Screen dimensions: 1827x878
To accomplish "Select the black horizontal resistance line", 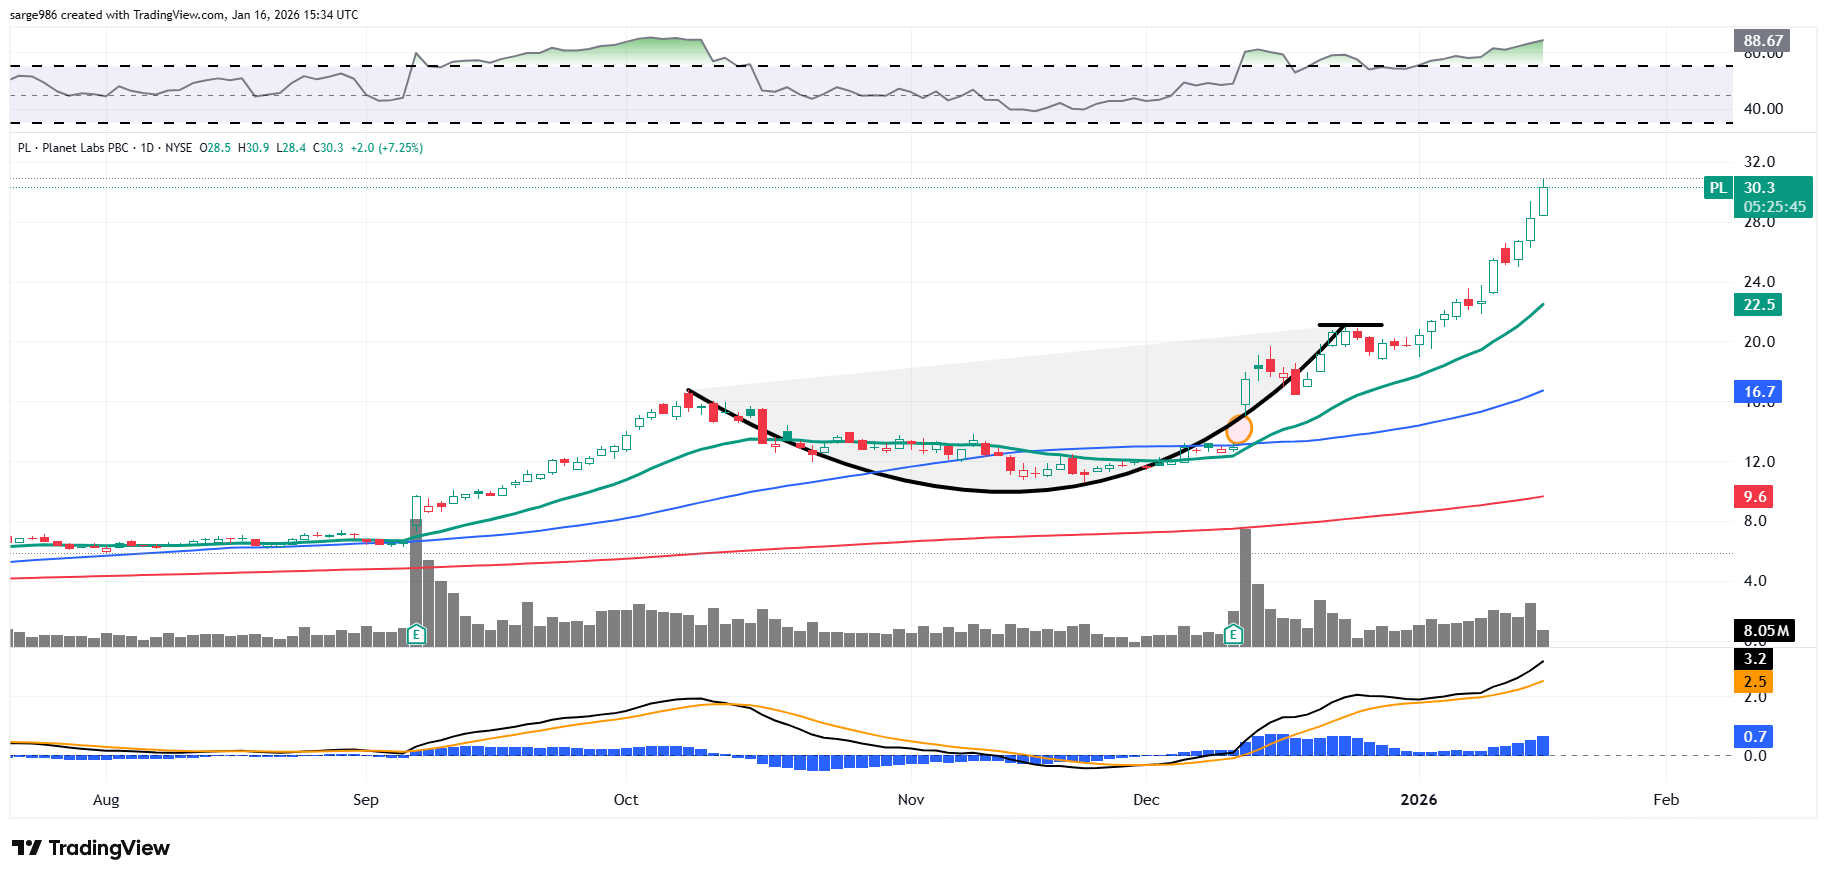I will 1350,325.
